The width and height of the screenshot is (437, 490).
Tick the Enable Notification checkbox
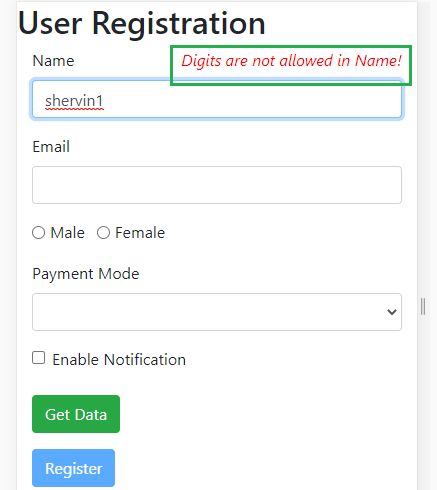pos(39,358)
